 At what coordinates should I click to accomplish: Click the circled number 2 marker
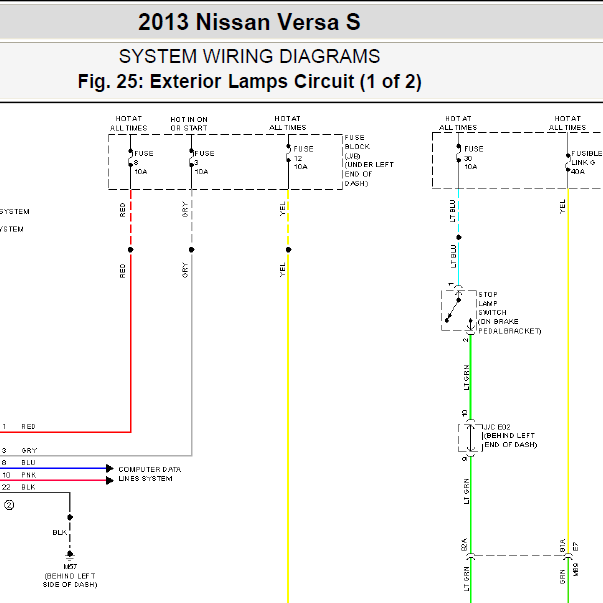point(9,505)
